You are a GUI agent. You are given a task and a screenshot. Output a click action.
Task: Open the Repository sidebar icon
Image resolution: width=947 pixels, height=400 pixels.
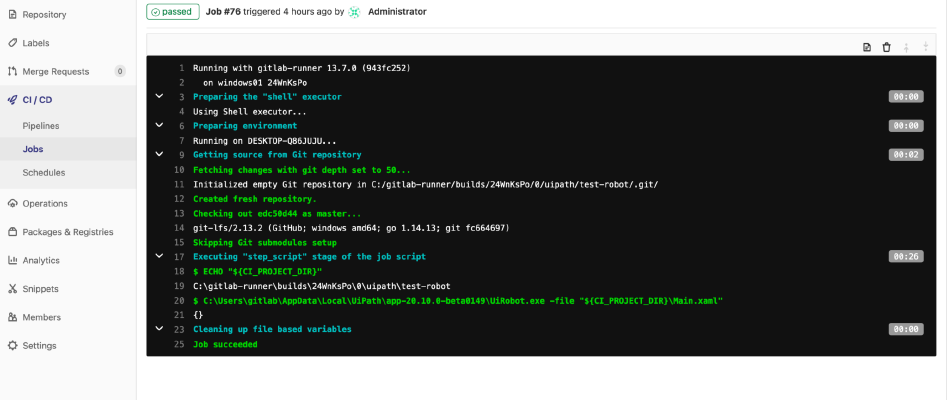click(13, 15)
